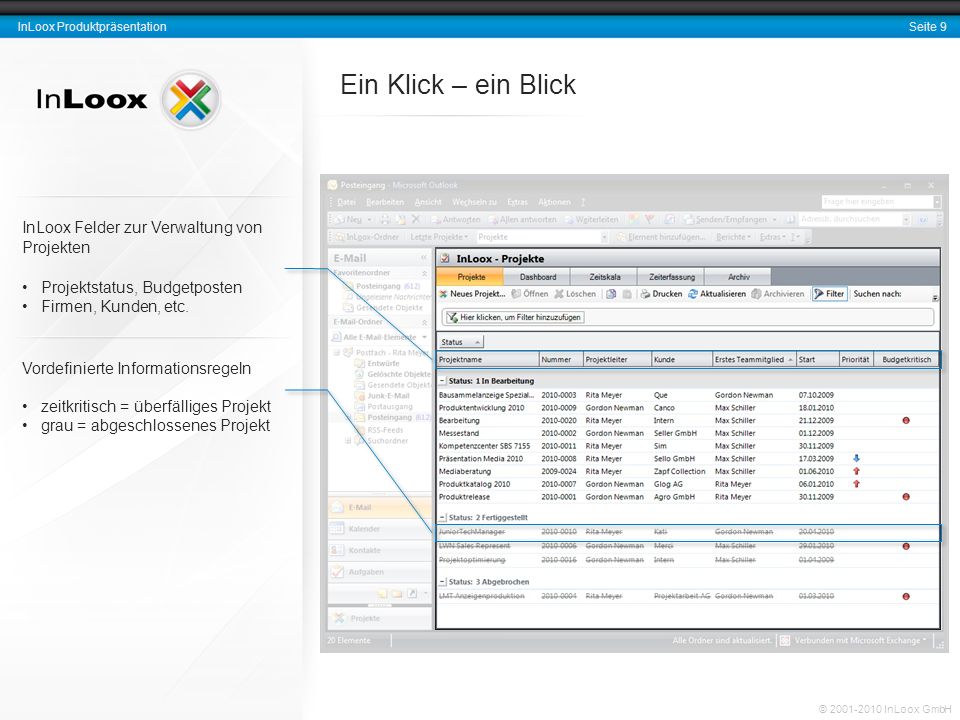The height and width of the screenshot is (720, 960).
Task: Open Projekte in the navigation pane
Action: 380,618
